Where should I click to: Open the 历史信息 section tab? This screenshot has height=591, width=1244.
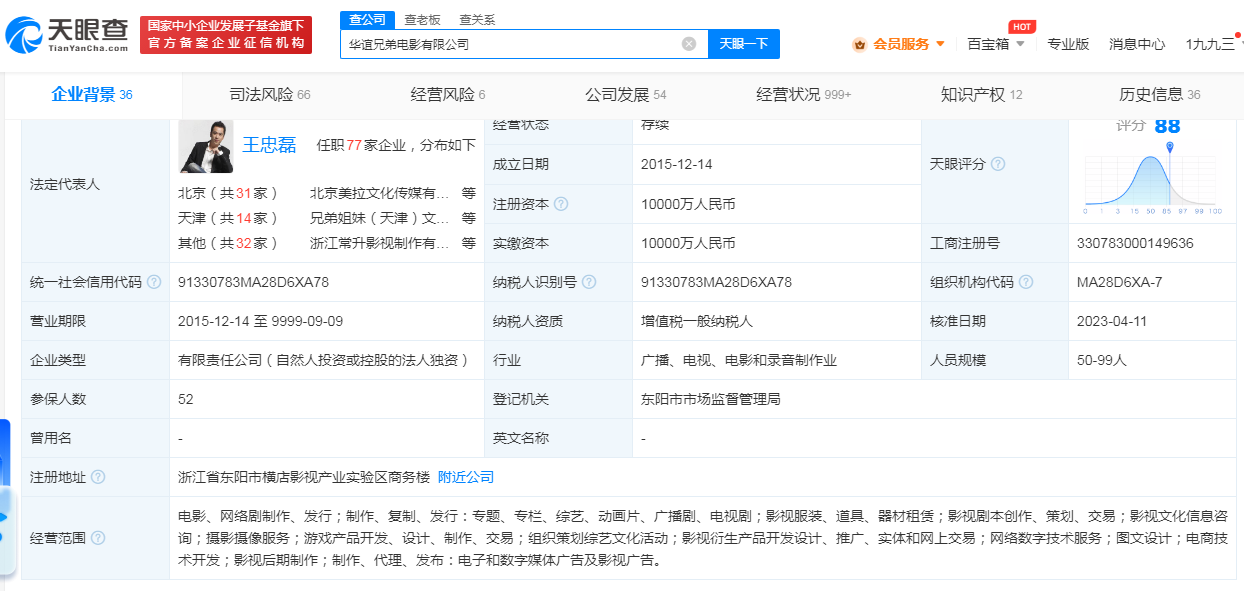point(1160,95)
